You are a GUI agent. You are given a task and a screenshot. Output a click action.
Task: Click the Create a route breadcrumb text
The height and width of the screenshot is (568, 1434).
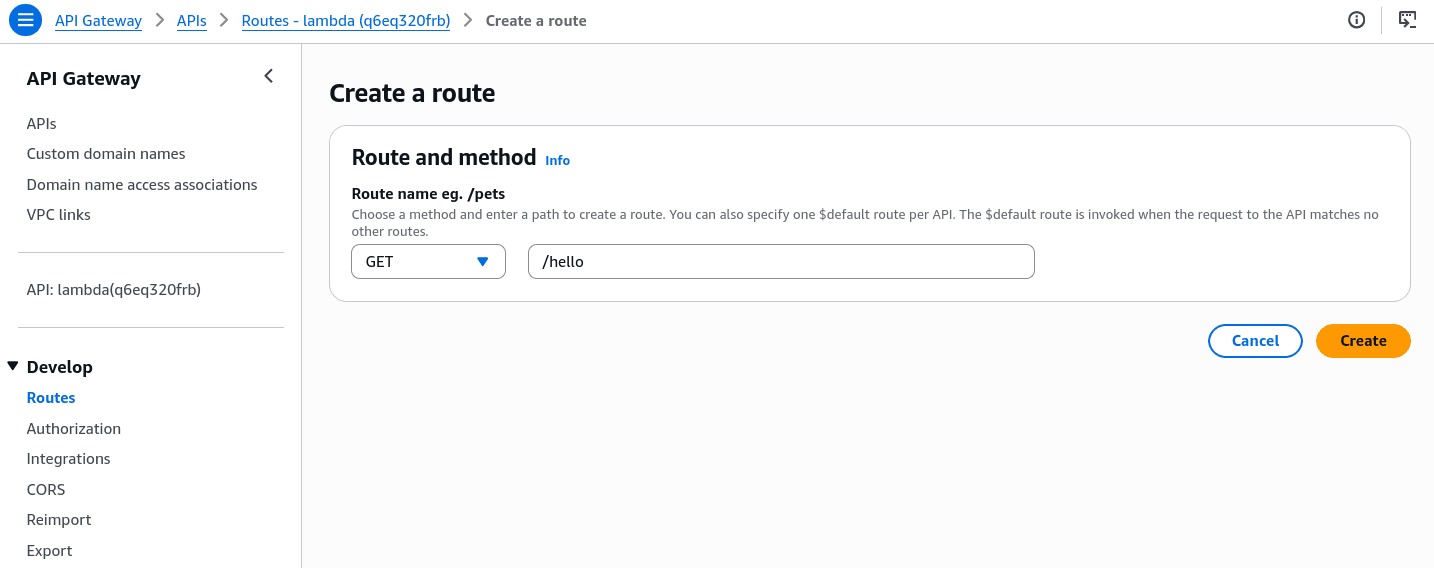[536, 20]
